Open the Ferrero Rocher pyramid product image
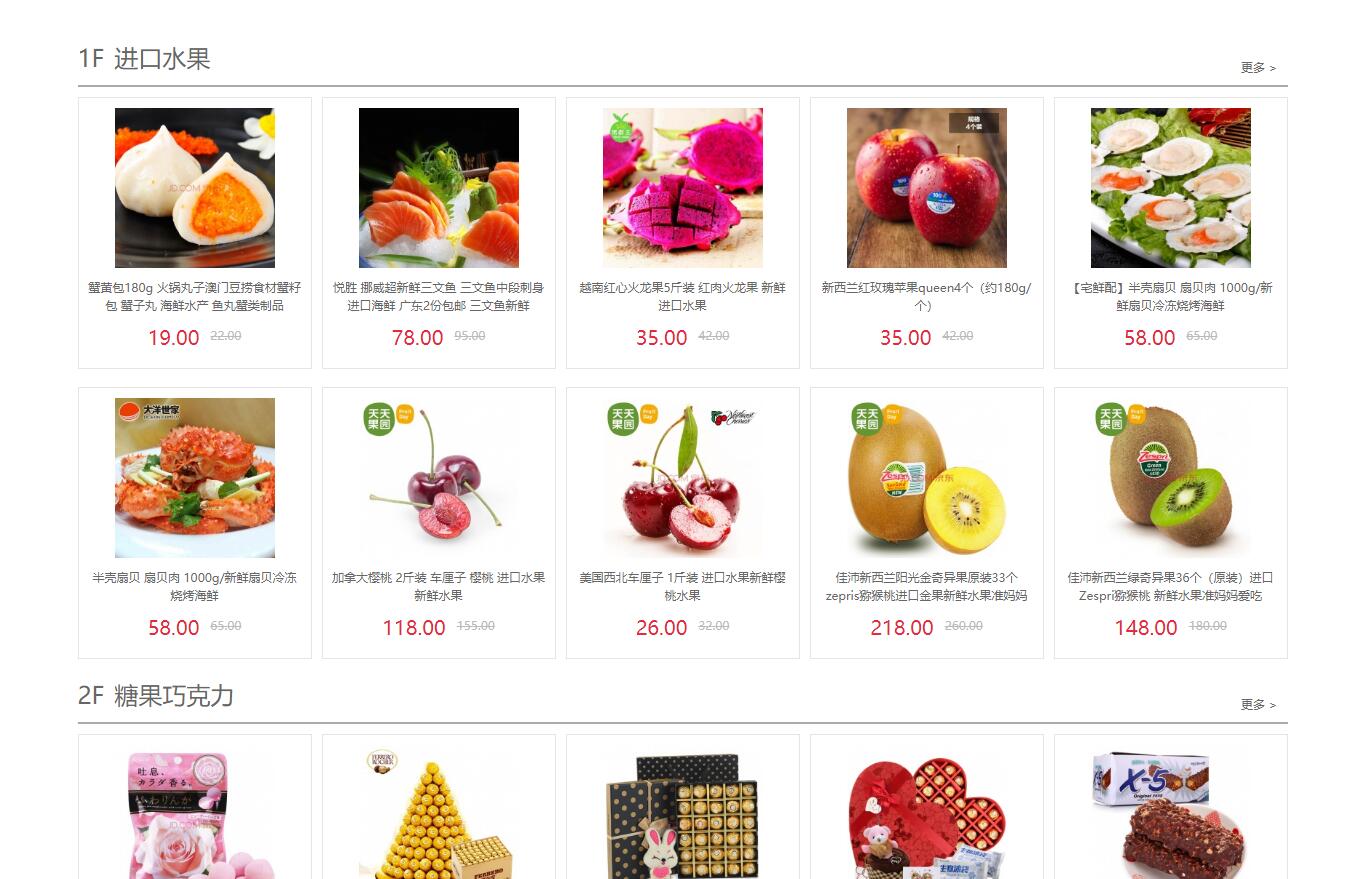The width and height of the screenshot is (1366, 879). click(439, 816)
